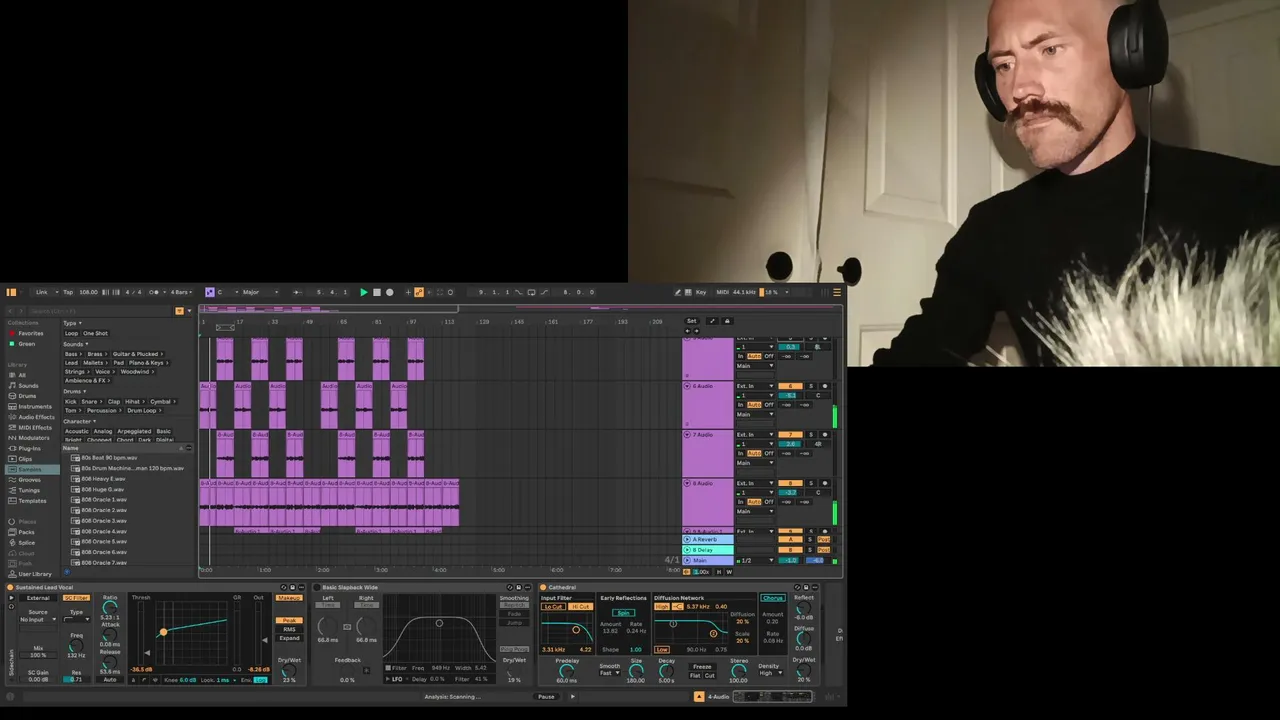This screenshot has width=1280, height=720.
Task: Click the lock envelopes icon
Action: tap(727, 321)
